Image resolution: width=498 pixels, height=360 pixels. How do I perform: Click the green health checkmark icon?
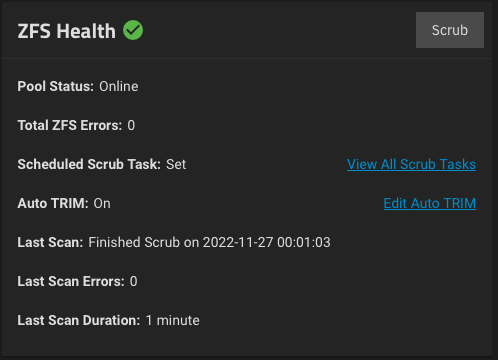click(x=133, y=30)
